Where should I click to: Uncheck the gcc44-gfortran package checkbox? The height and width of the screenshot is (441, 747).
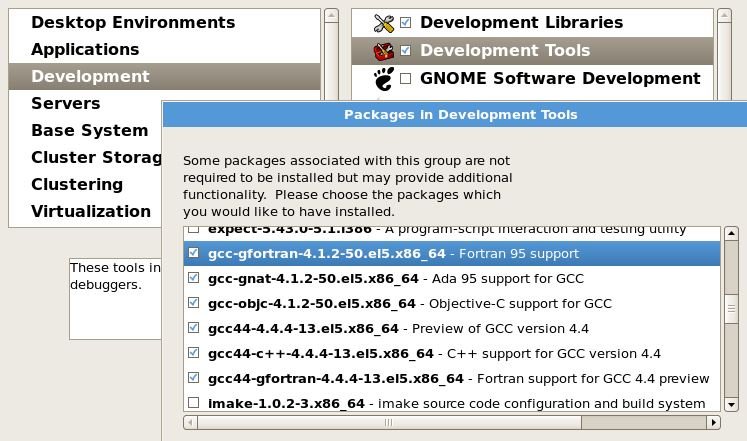(193, 378)
